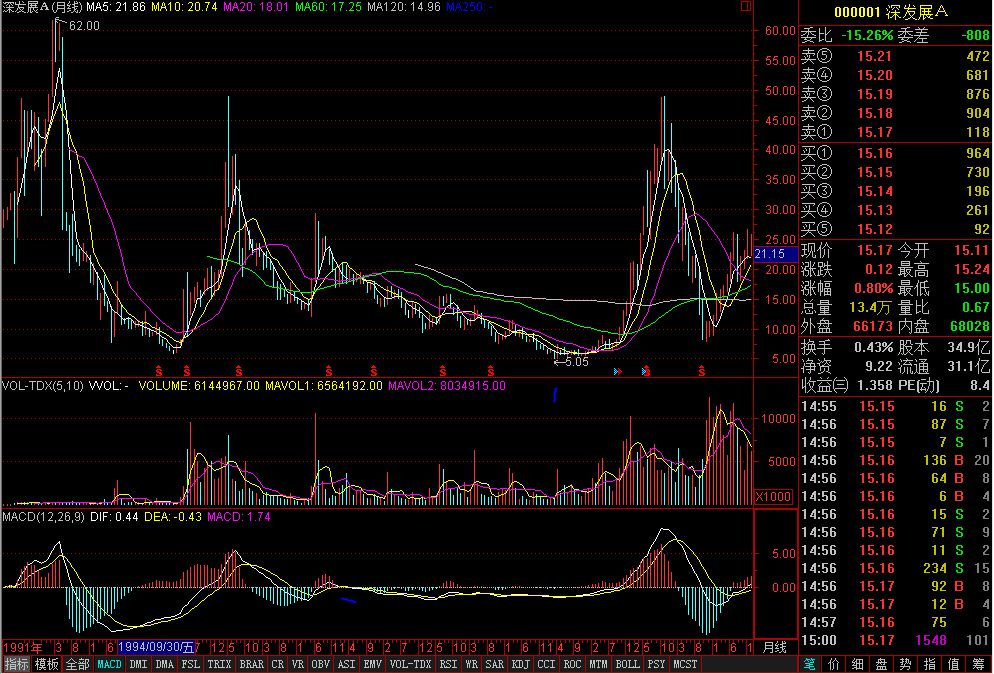Switch to the RSI indicator
This screenshot has width=994, height=674.
[x=448, y=664]
